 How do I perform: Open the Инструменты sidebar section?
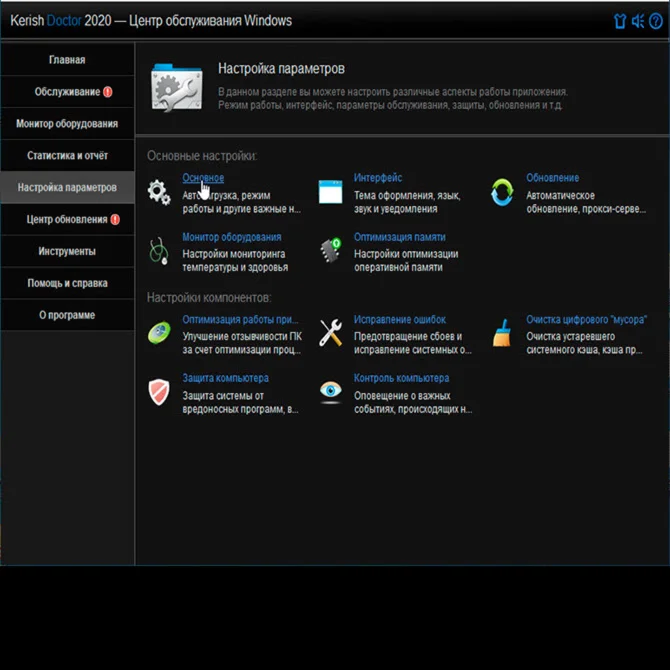coord(67,251)
